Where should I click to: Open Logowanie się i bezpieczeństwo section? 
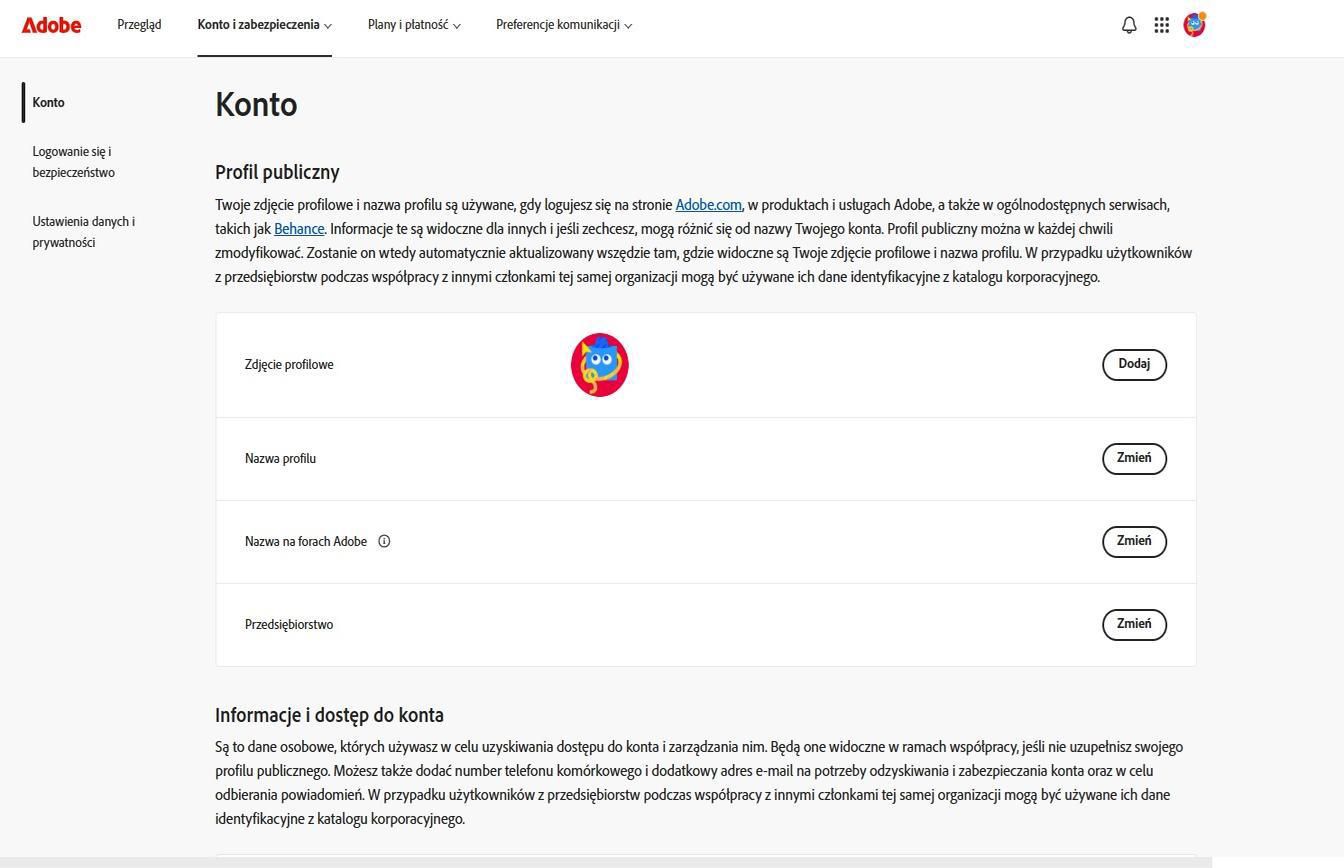coord(73,162)
